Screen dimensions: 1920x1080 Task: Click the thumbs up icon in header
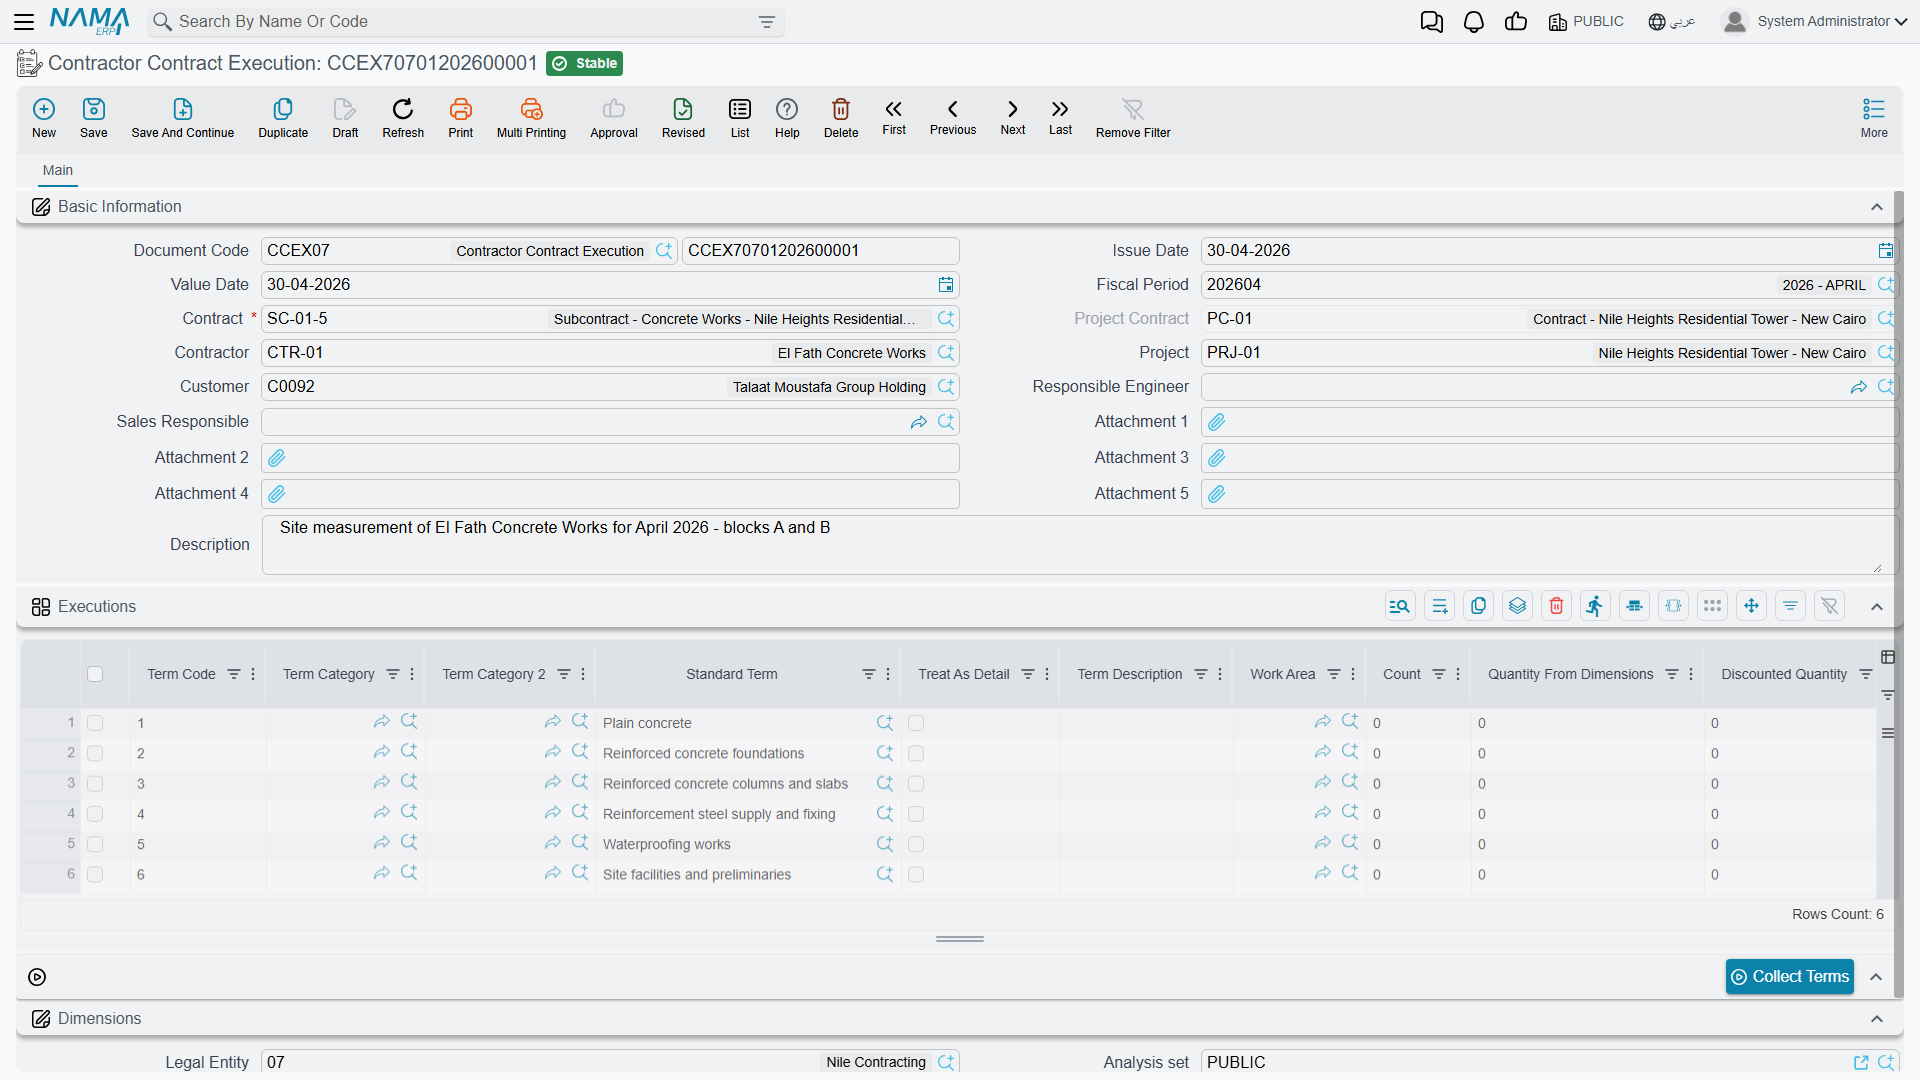pyautogui.click(x=1516, y=21)
